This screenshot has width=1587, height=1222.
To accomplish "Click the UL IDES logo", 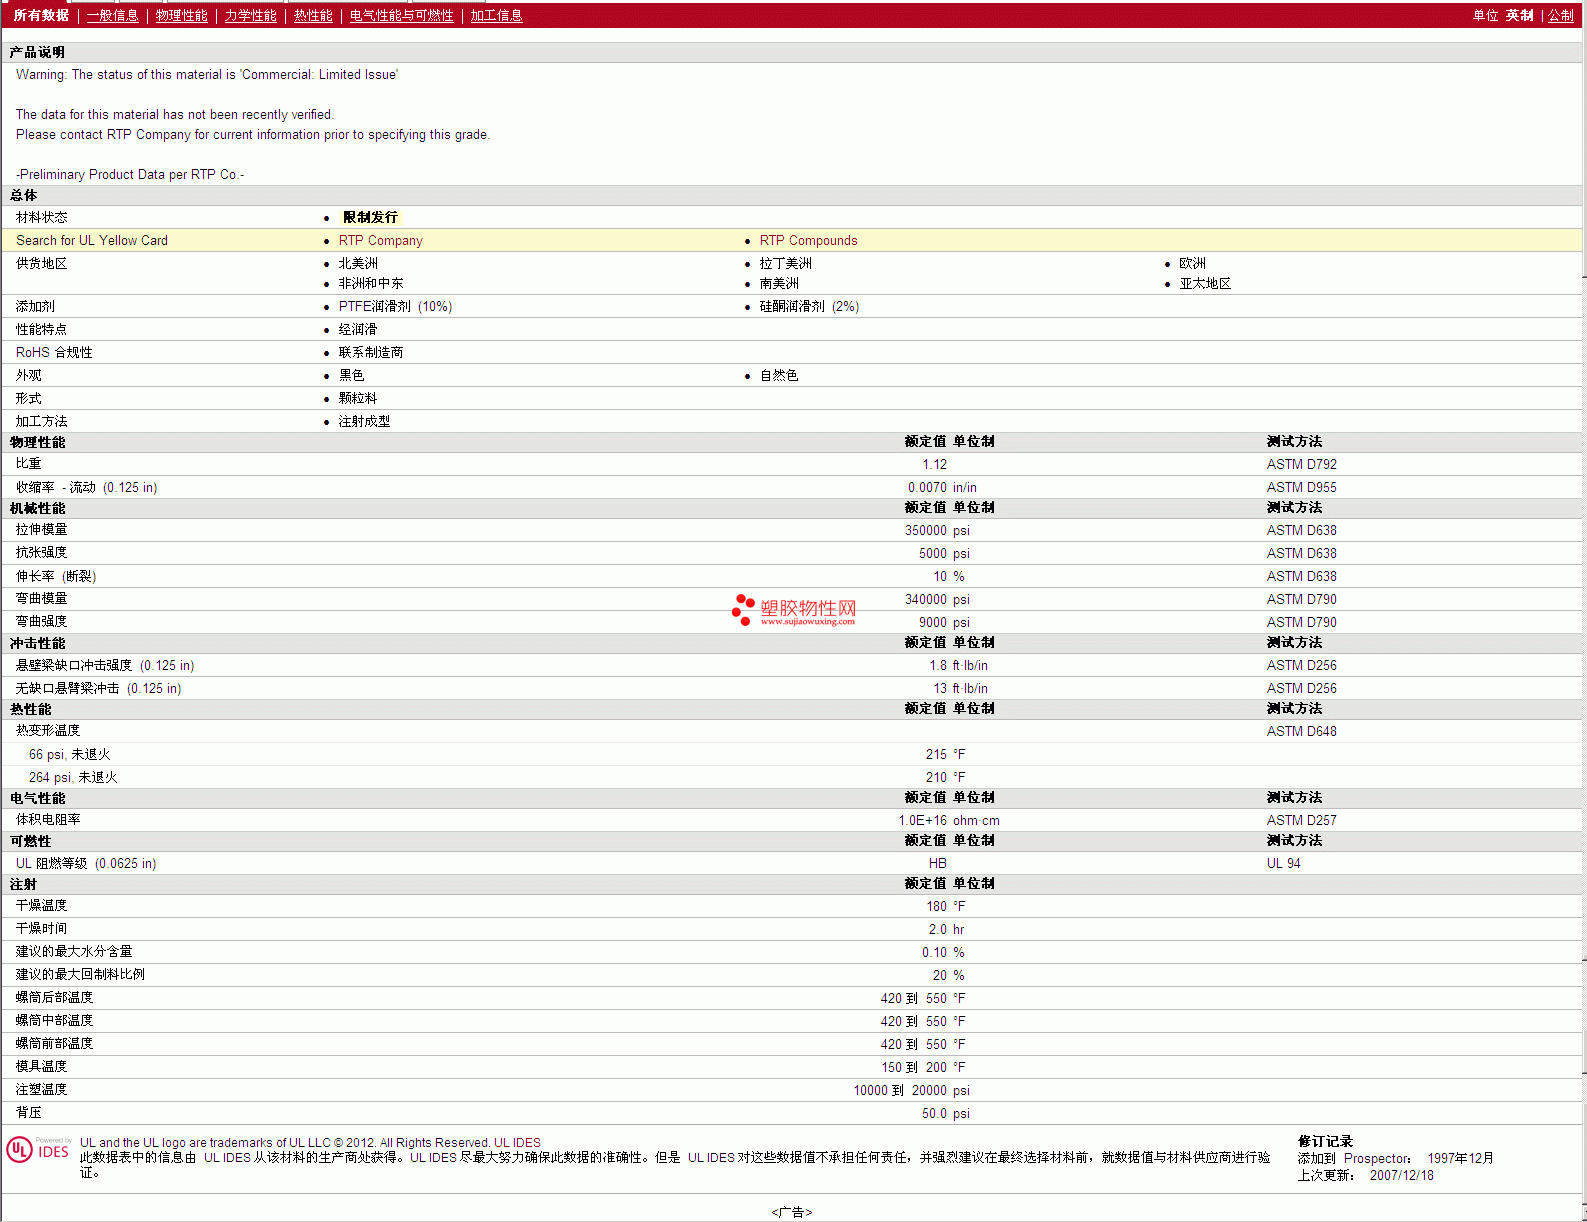I will click(38, 1150).
